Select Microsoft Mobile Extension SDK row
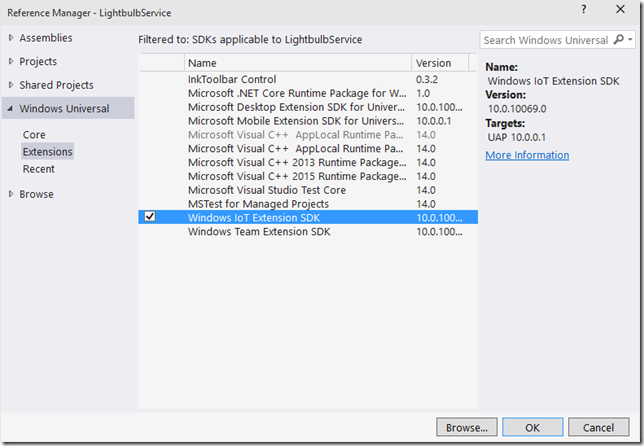644x446 pixels. pyautogui.click(x=308, y=121)
